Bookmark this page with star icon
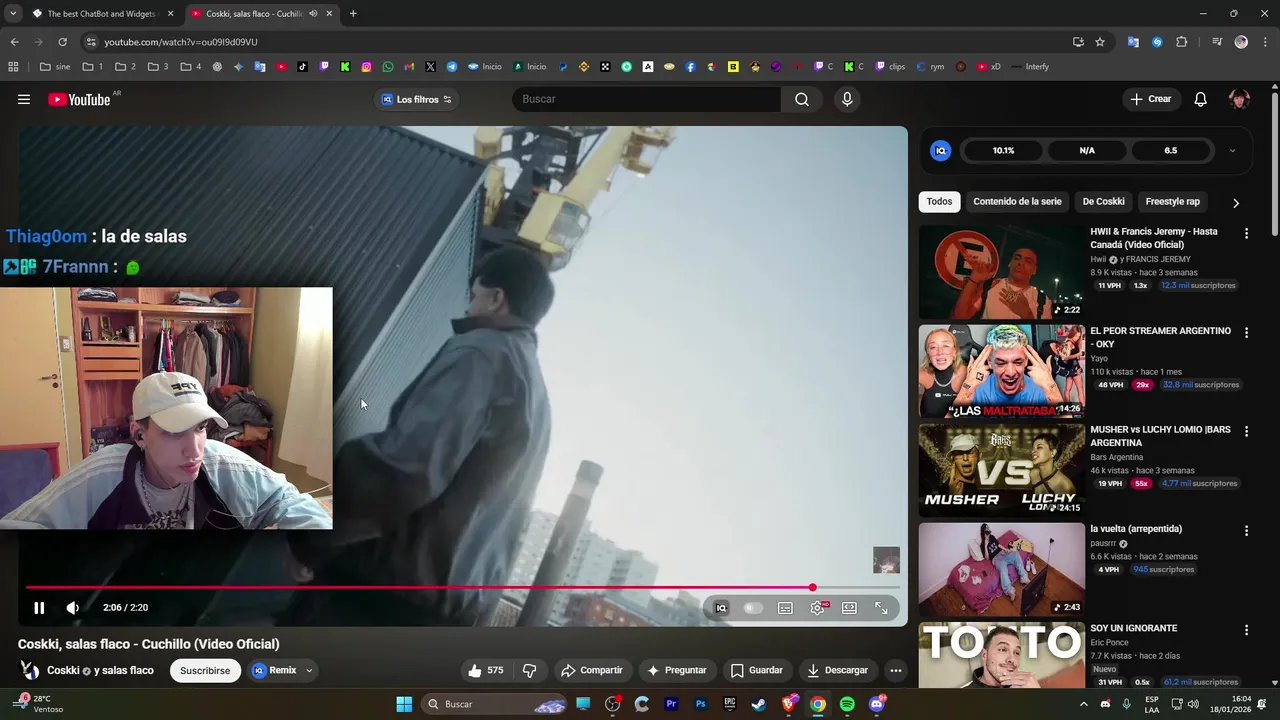Image resolution: width=1280 pixels, height=720 pixels. point(1100,42)
